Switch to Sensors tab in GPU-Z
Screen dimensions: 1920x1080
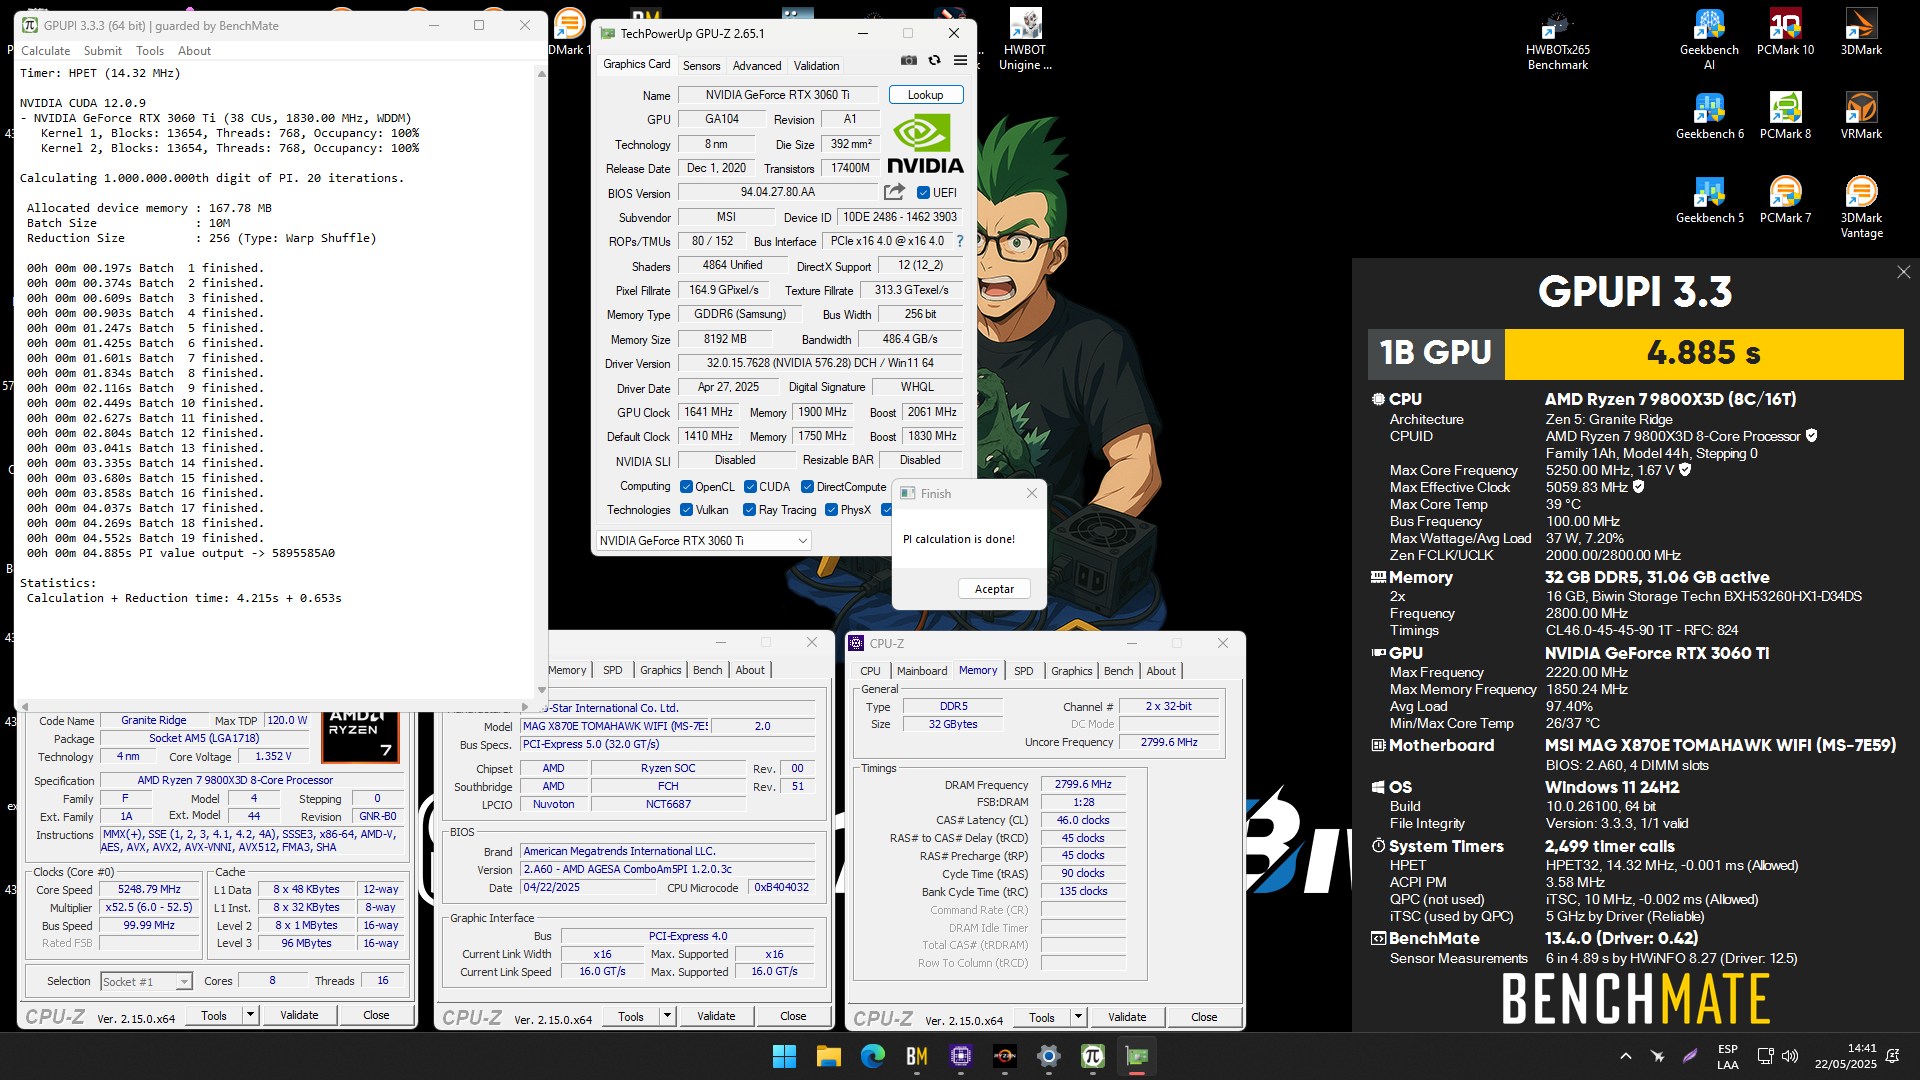click(x=701, y=66)
